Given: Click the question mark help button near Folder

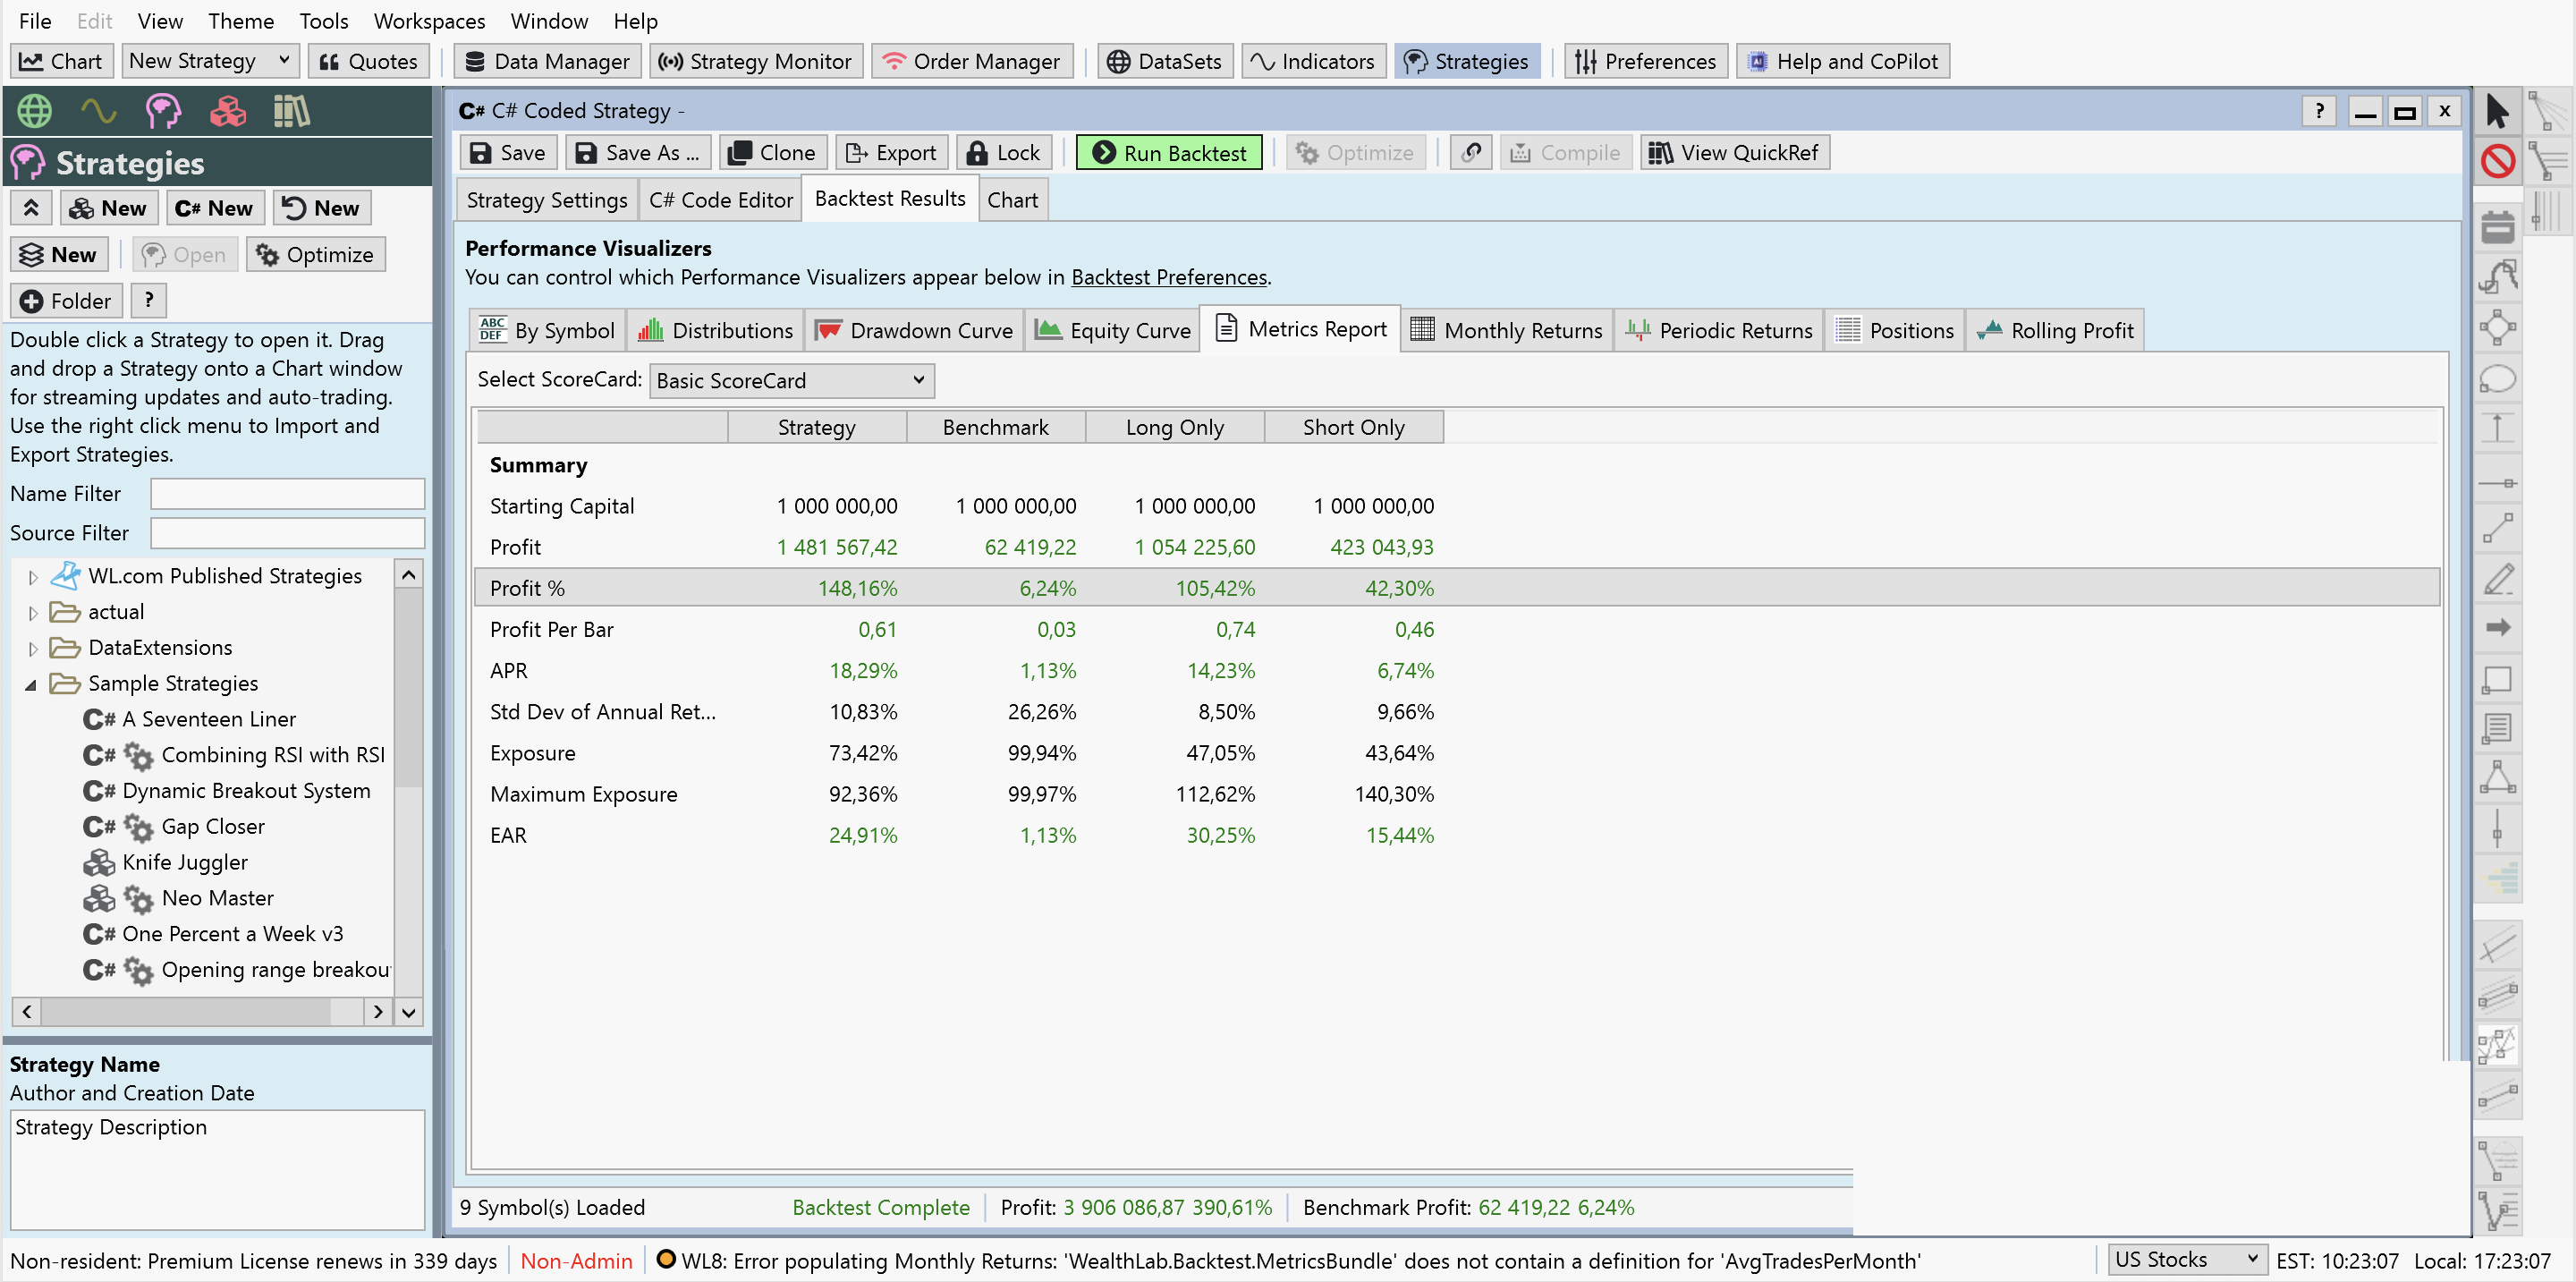Looking at the screenshot, I should (x=148, y=301).
